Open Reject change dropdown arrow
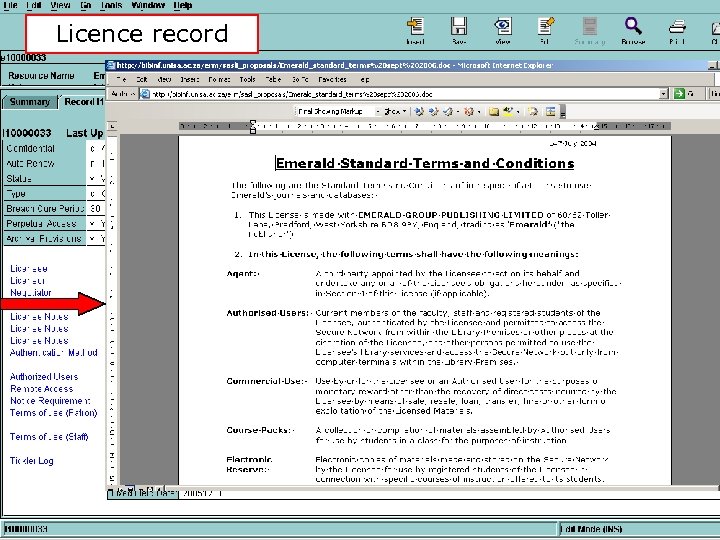 [478, 111]
